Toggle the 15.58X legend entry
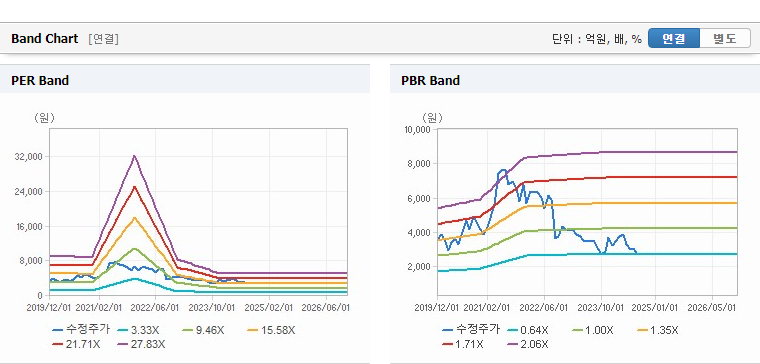Image resolution: width=760 pixels, height=364 pixels. point(271,330)
